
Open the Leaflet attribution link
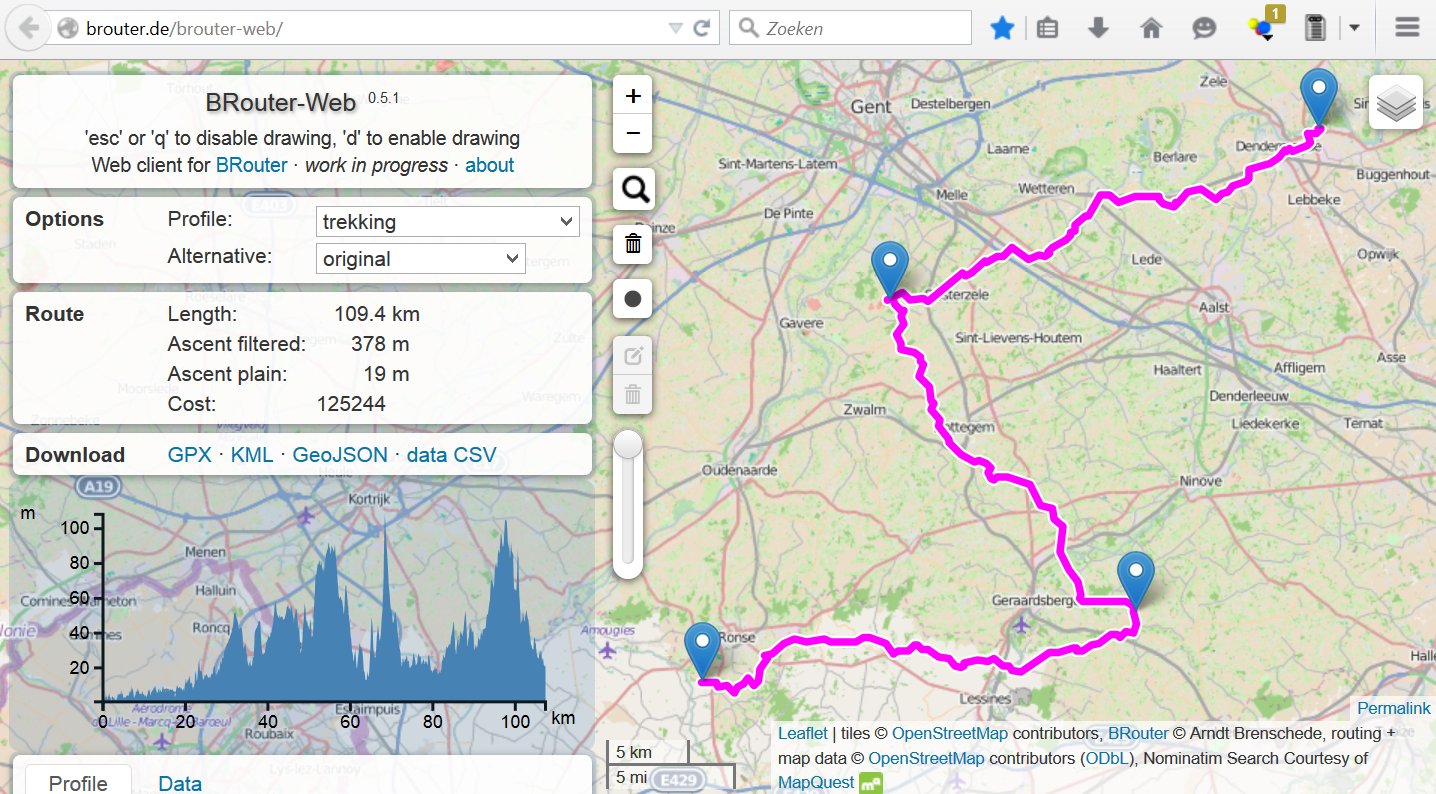803,733
